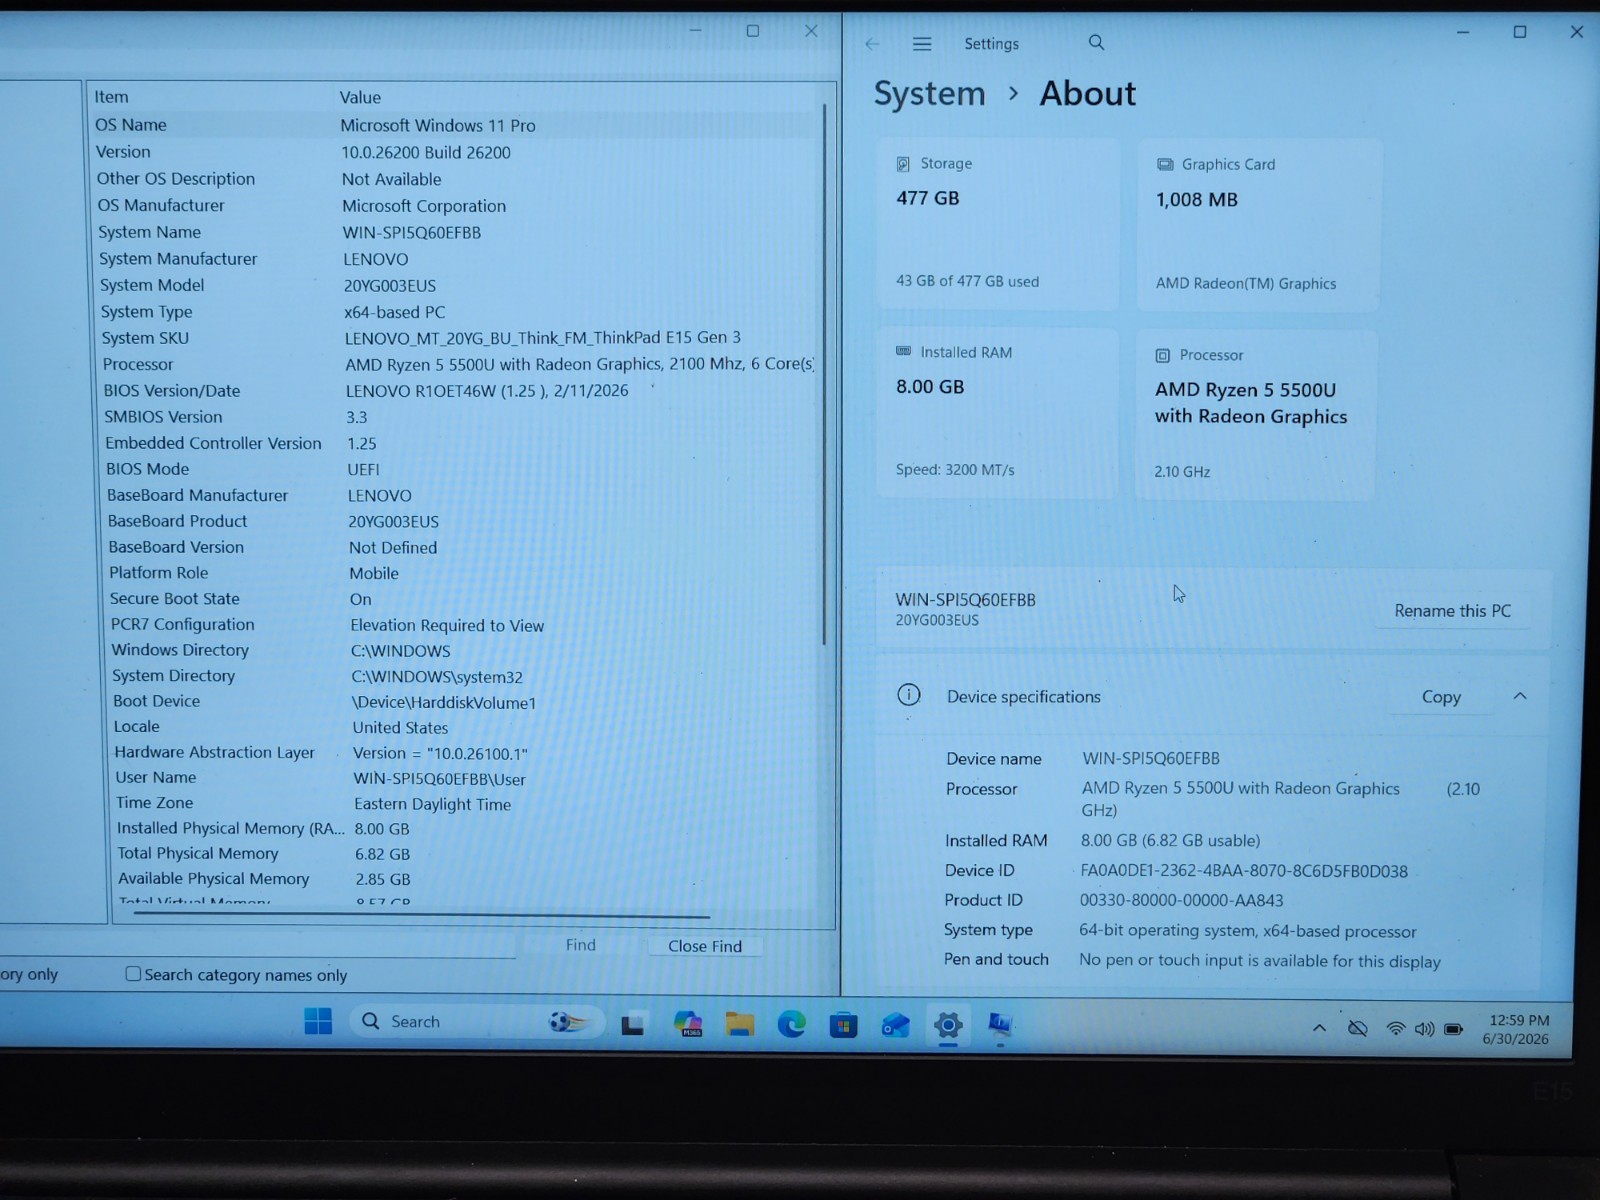Click the System breadcrumb link
1600x1200 pixels.
coord(929,93)
